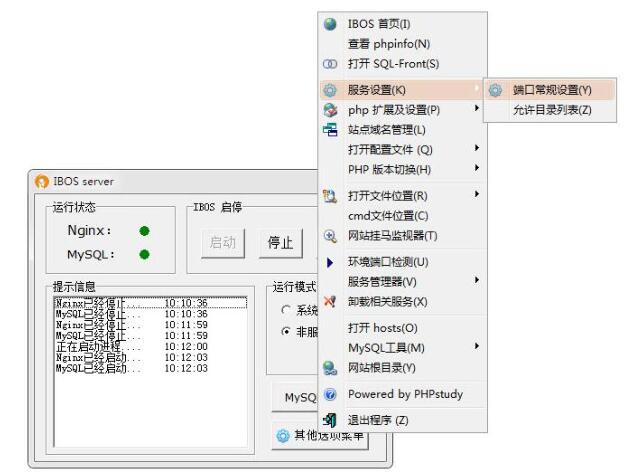Expand the PHP 版本切换 submenu arrow

(476, 168)
